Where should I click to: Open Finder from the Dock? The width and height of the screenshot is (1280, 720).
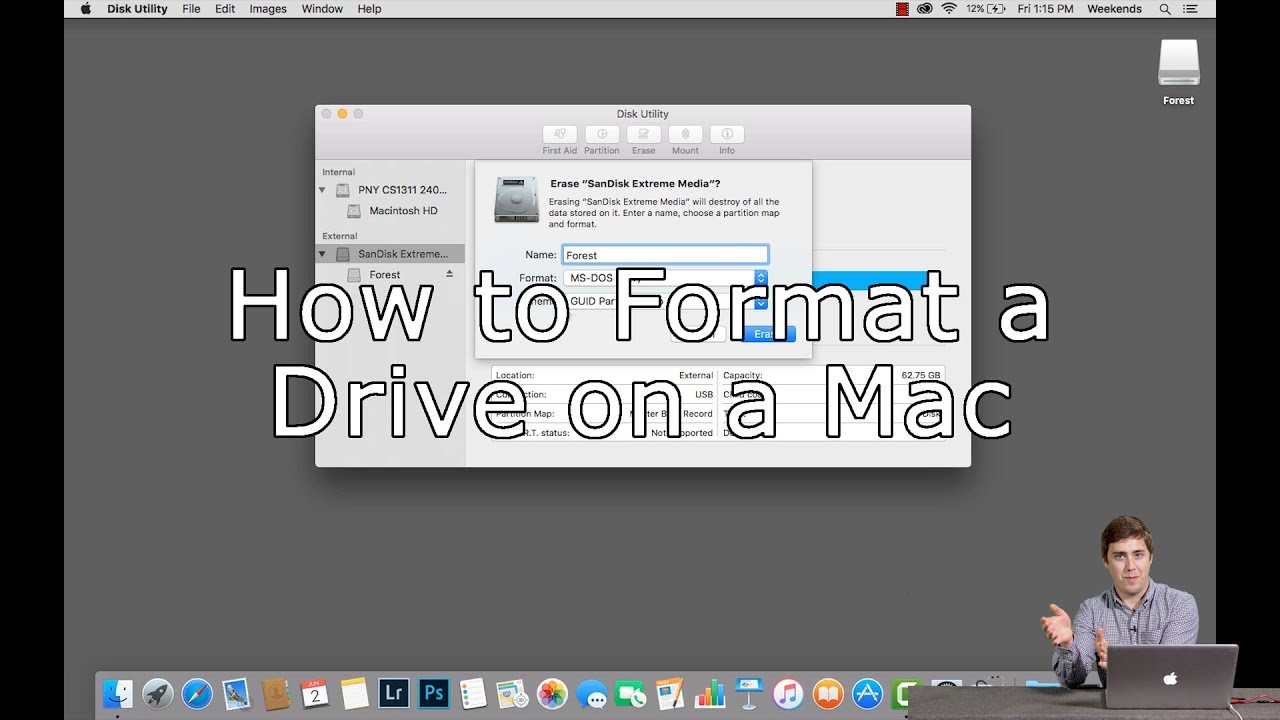coord(118,694)
